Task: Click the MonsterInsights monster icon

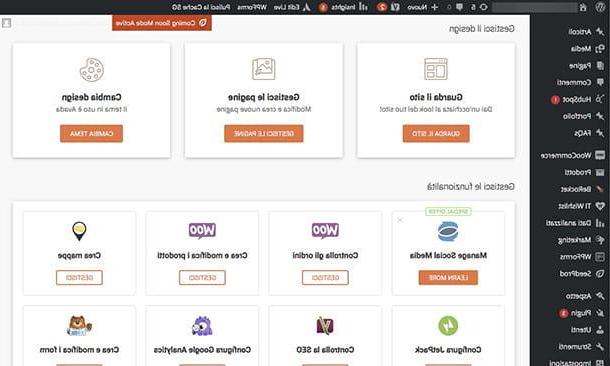Action: (202, 326)
